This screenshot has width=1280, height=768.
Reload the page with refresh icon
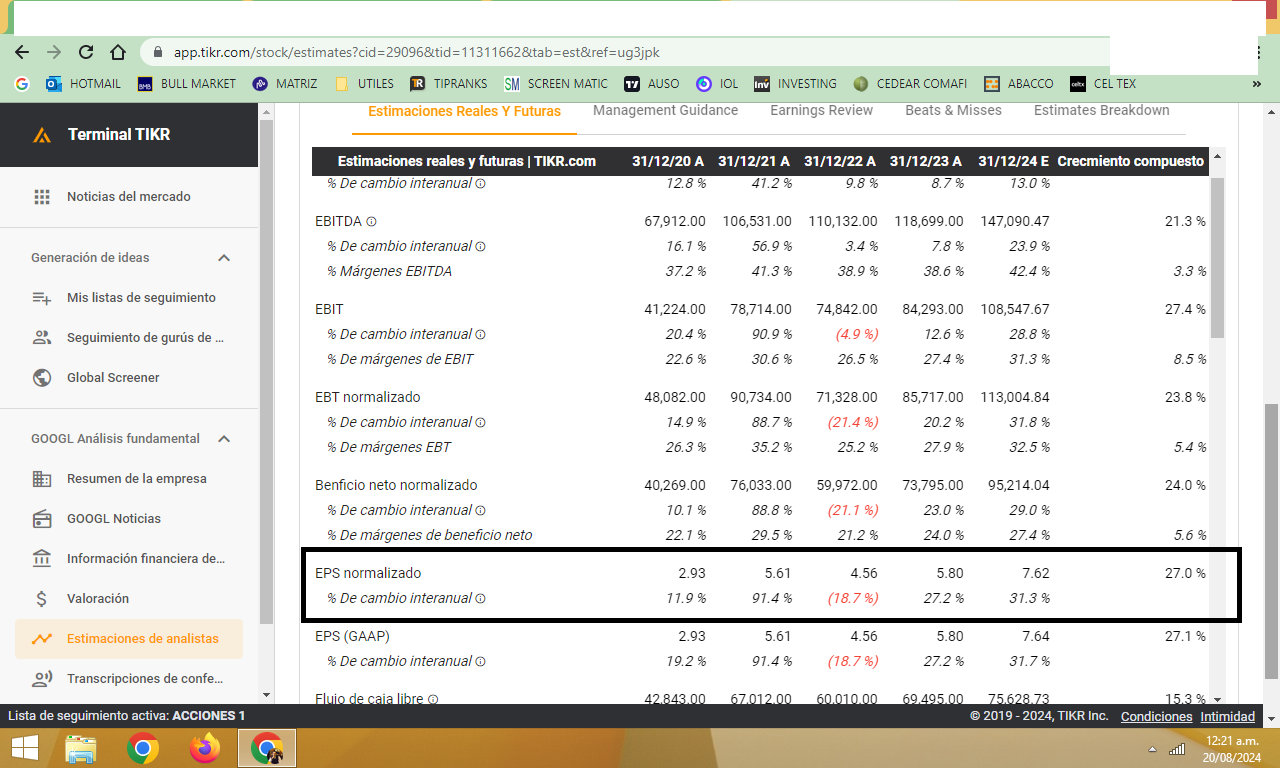(86, 52)
